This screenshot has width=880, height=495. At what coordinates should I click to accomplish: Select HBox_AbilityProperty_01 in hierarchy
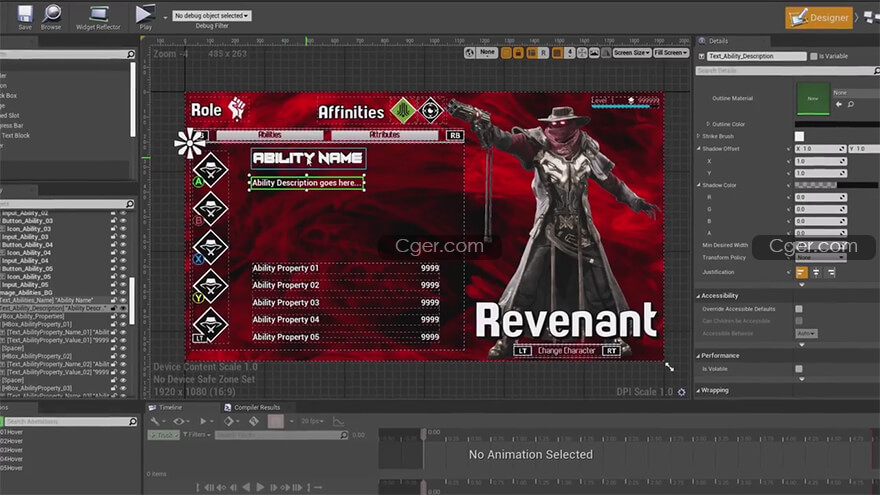37,324
